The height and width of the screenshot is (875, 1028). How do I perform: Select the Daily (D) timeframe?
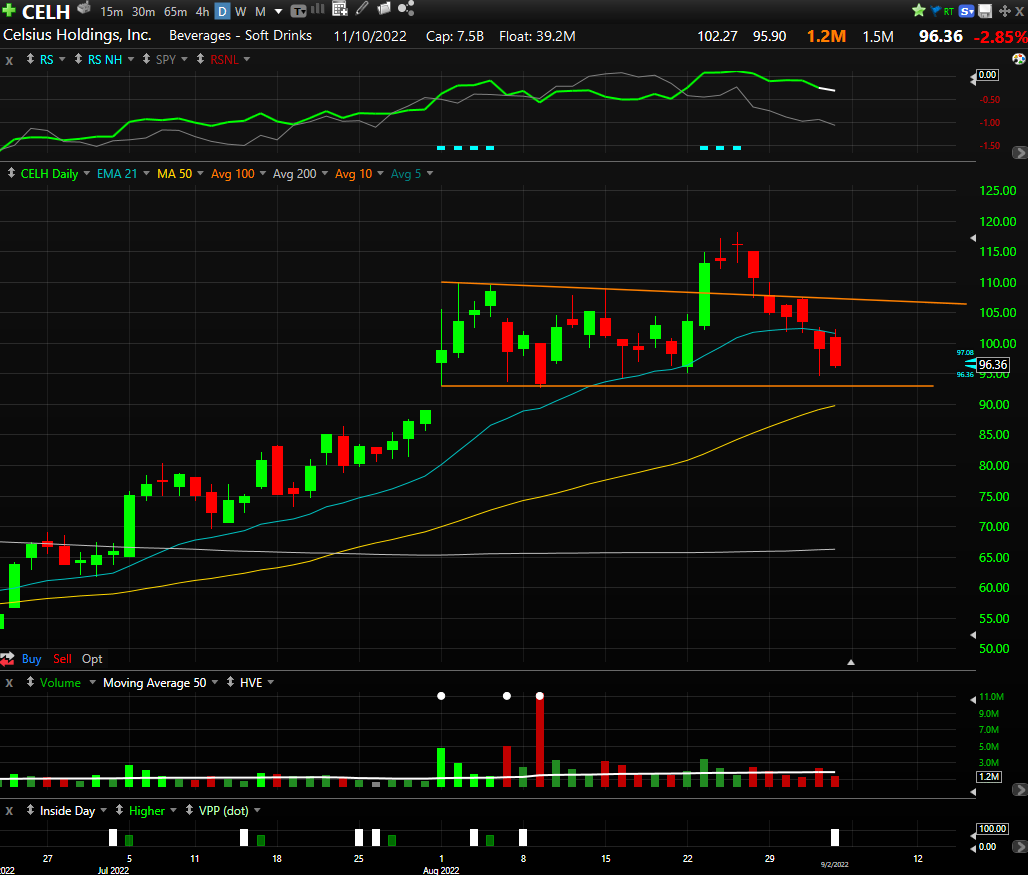pyautogui.click(x=222, y=11)
